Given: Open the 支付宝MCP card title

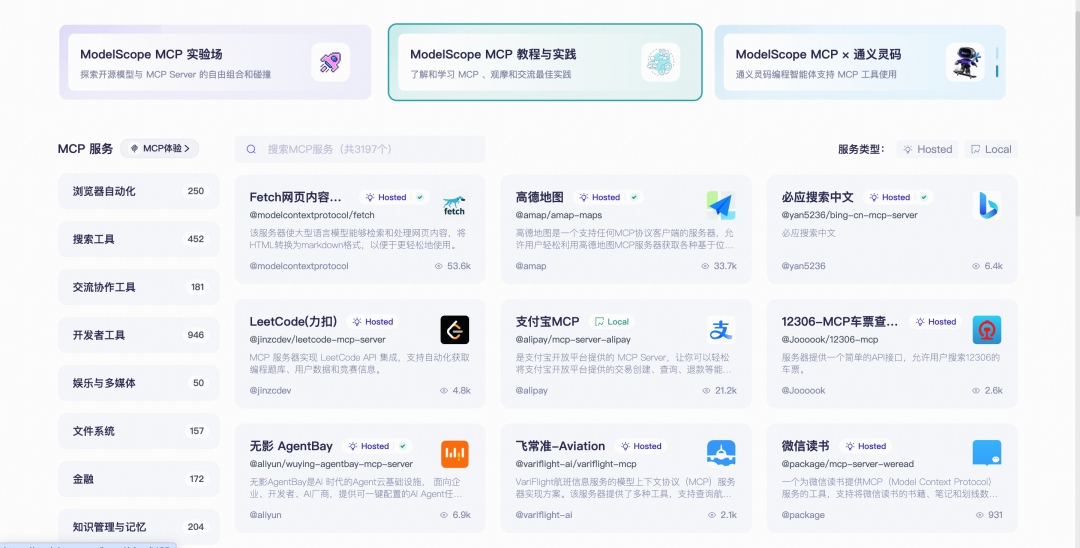Looking at the screenshot, I should click(x=548, y=322).
